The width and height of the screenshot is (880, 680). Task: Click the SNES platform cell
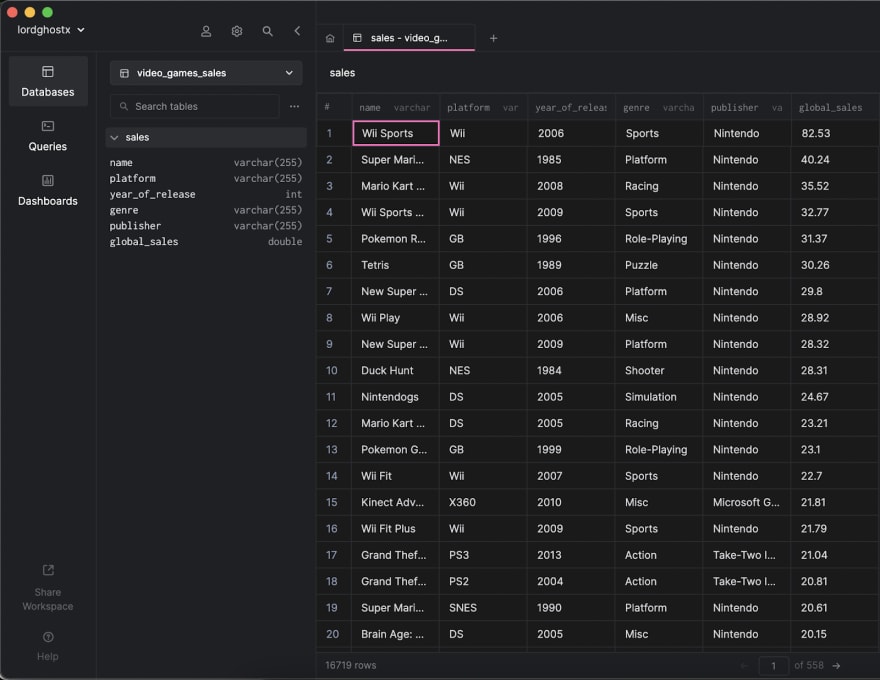click(x=483, y=608)
